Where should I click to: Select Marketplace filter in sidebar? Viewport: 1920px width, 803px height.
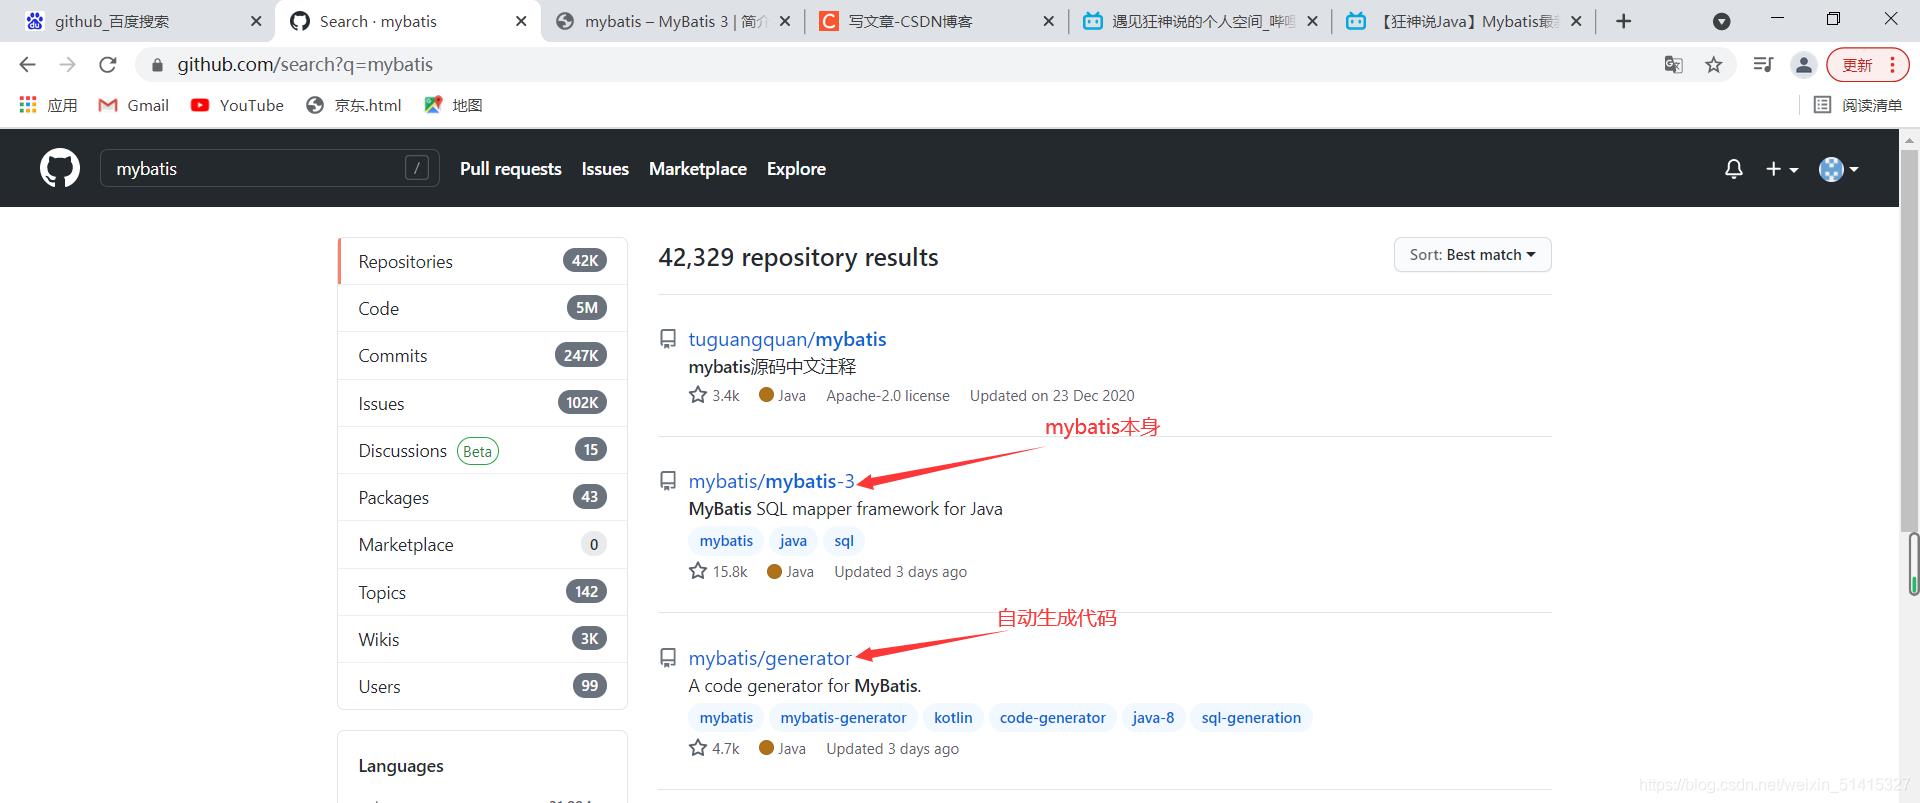483,544
